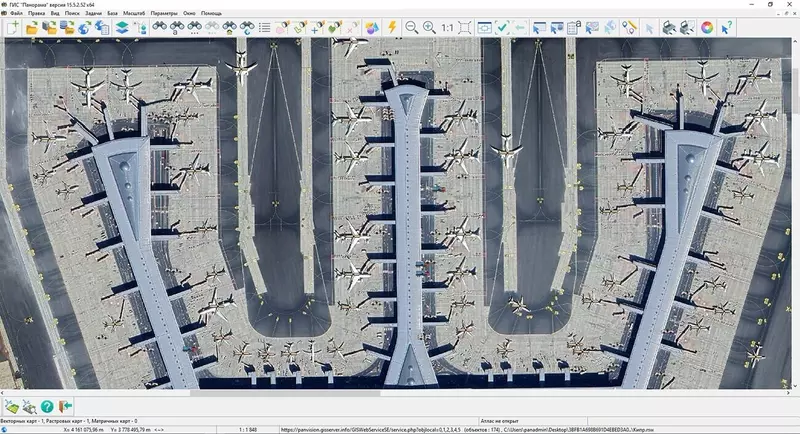Set the map scale to 1:1
800x434 pixels.
pos(447,28)
